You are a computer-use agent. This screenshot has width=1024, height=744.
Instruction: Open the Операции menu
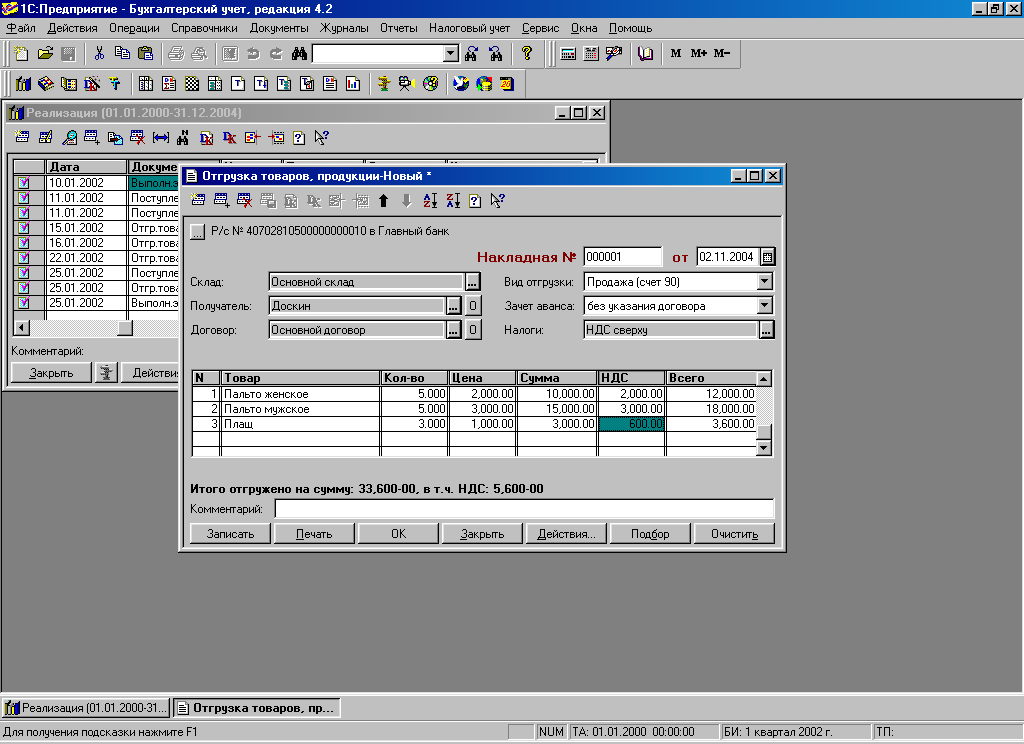point(134,28)
